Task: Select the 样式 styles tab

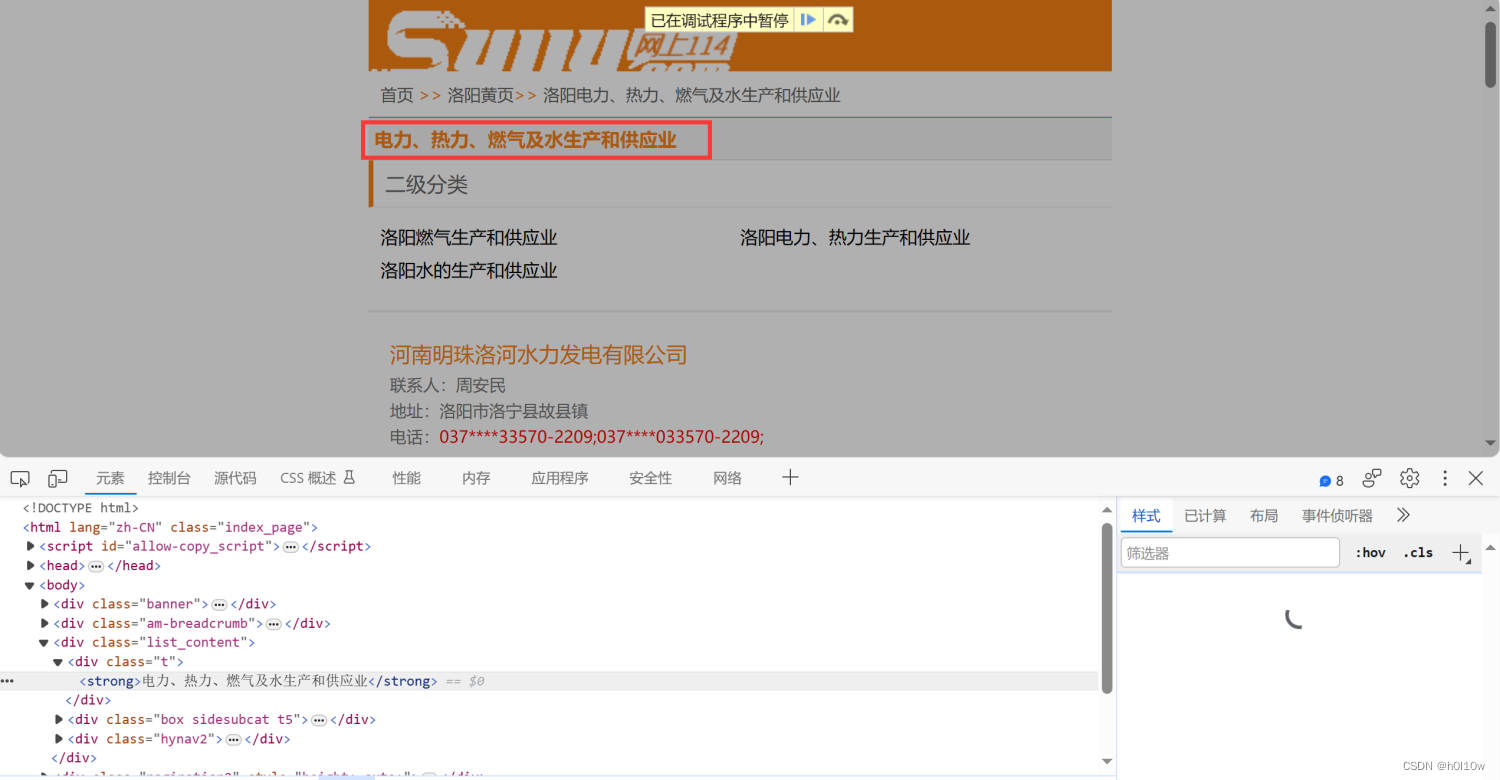Action: [x=1146, y=516]
